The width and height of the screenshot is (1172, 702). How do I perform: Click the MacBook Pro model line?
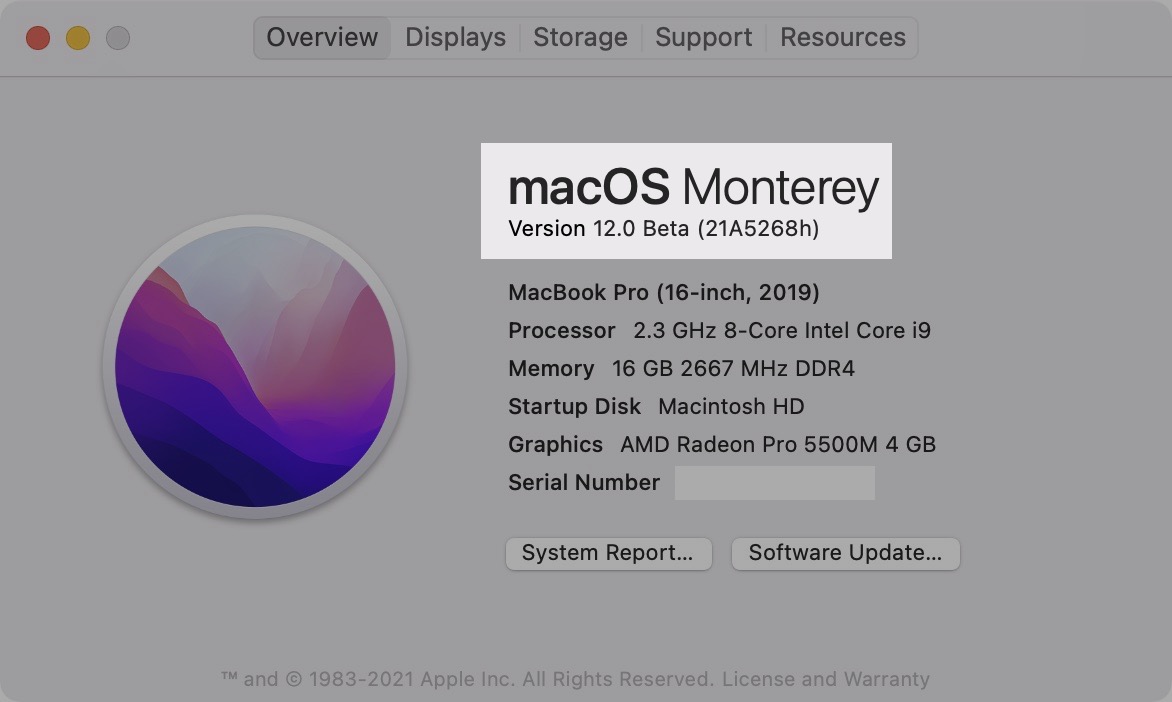[x=663, y=293]
